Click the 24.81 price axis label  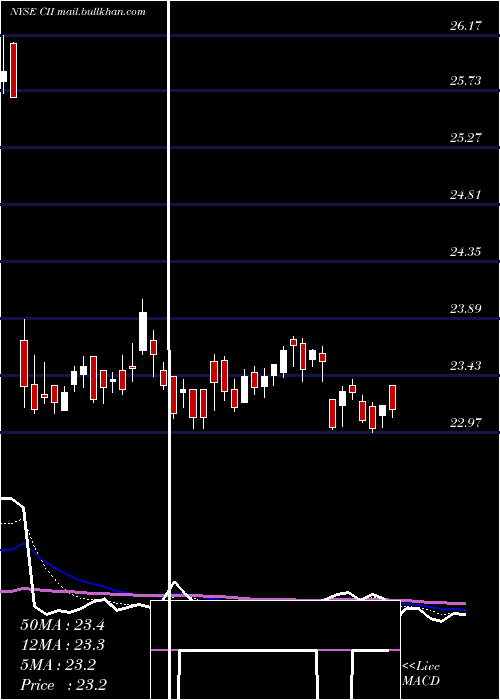tap(466, 195)
